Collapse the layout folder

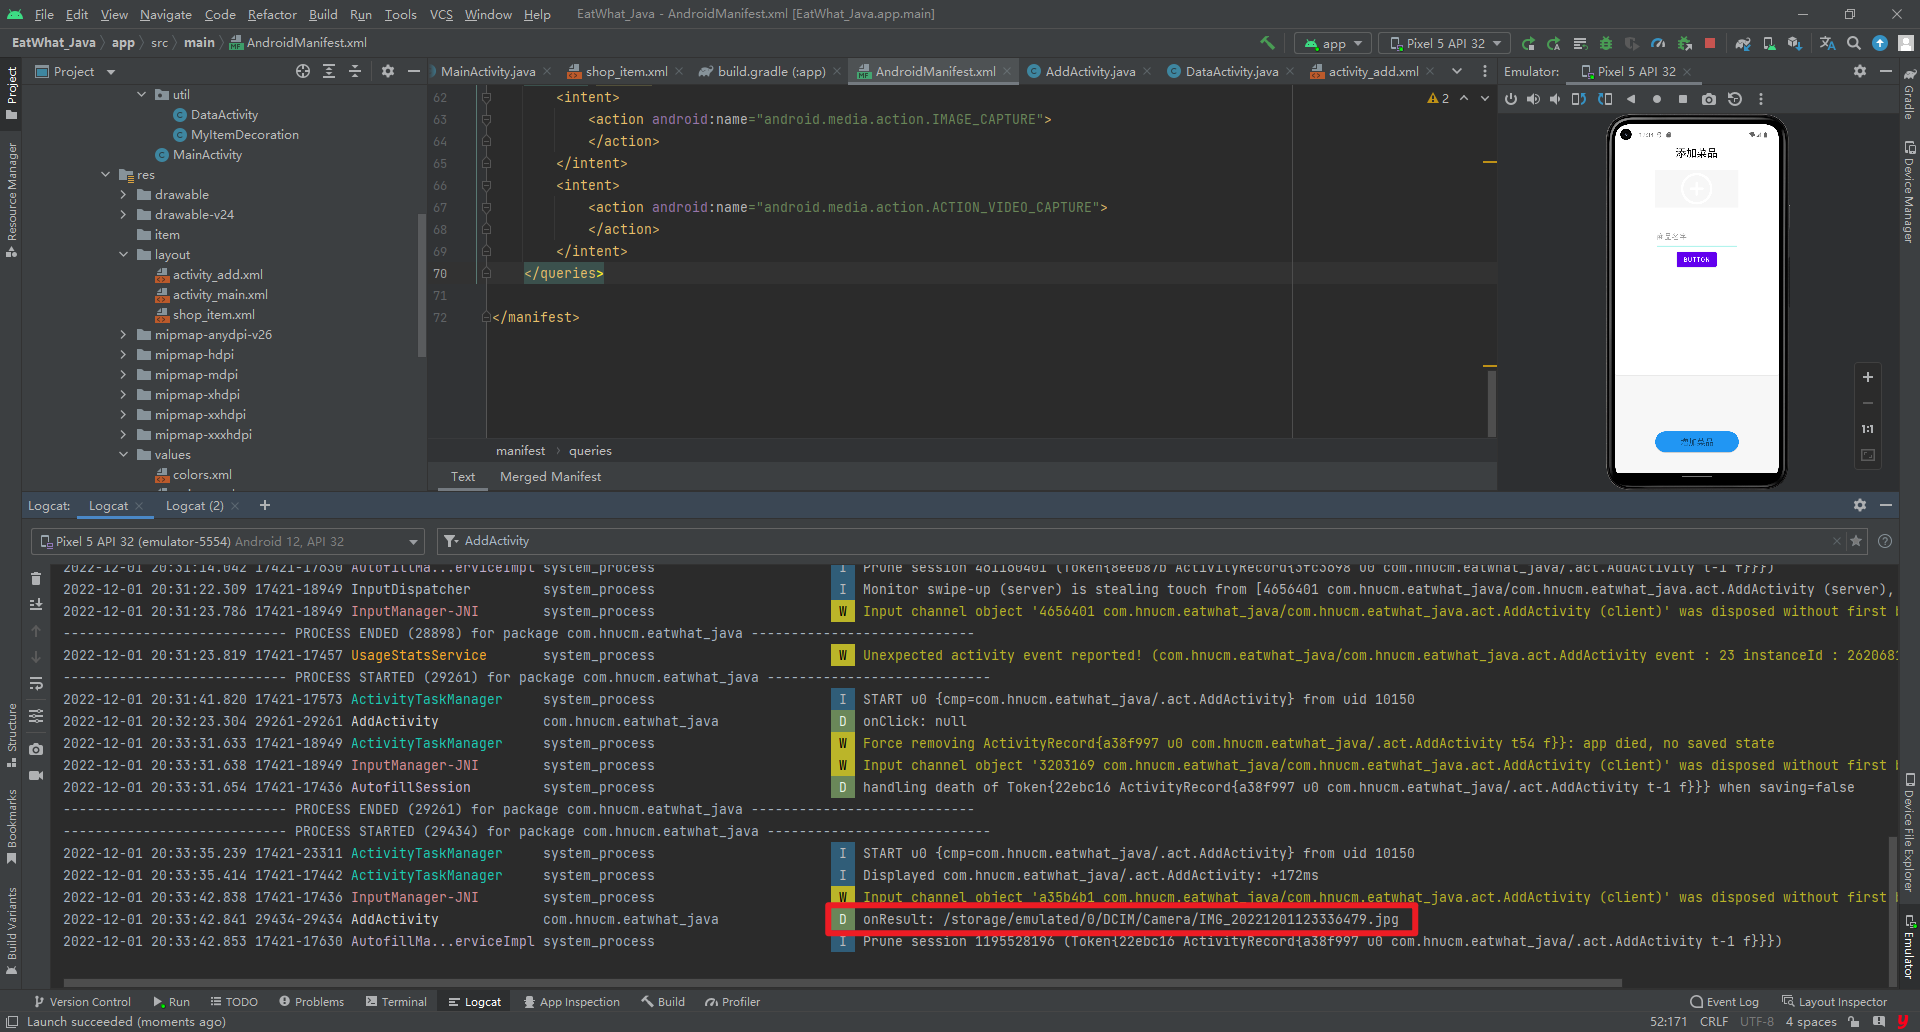[123, 255]
